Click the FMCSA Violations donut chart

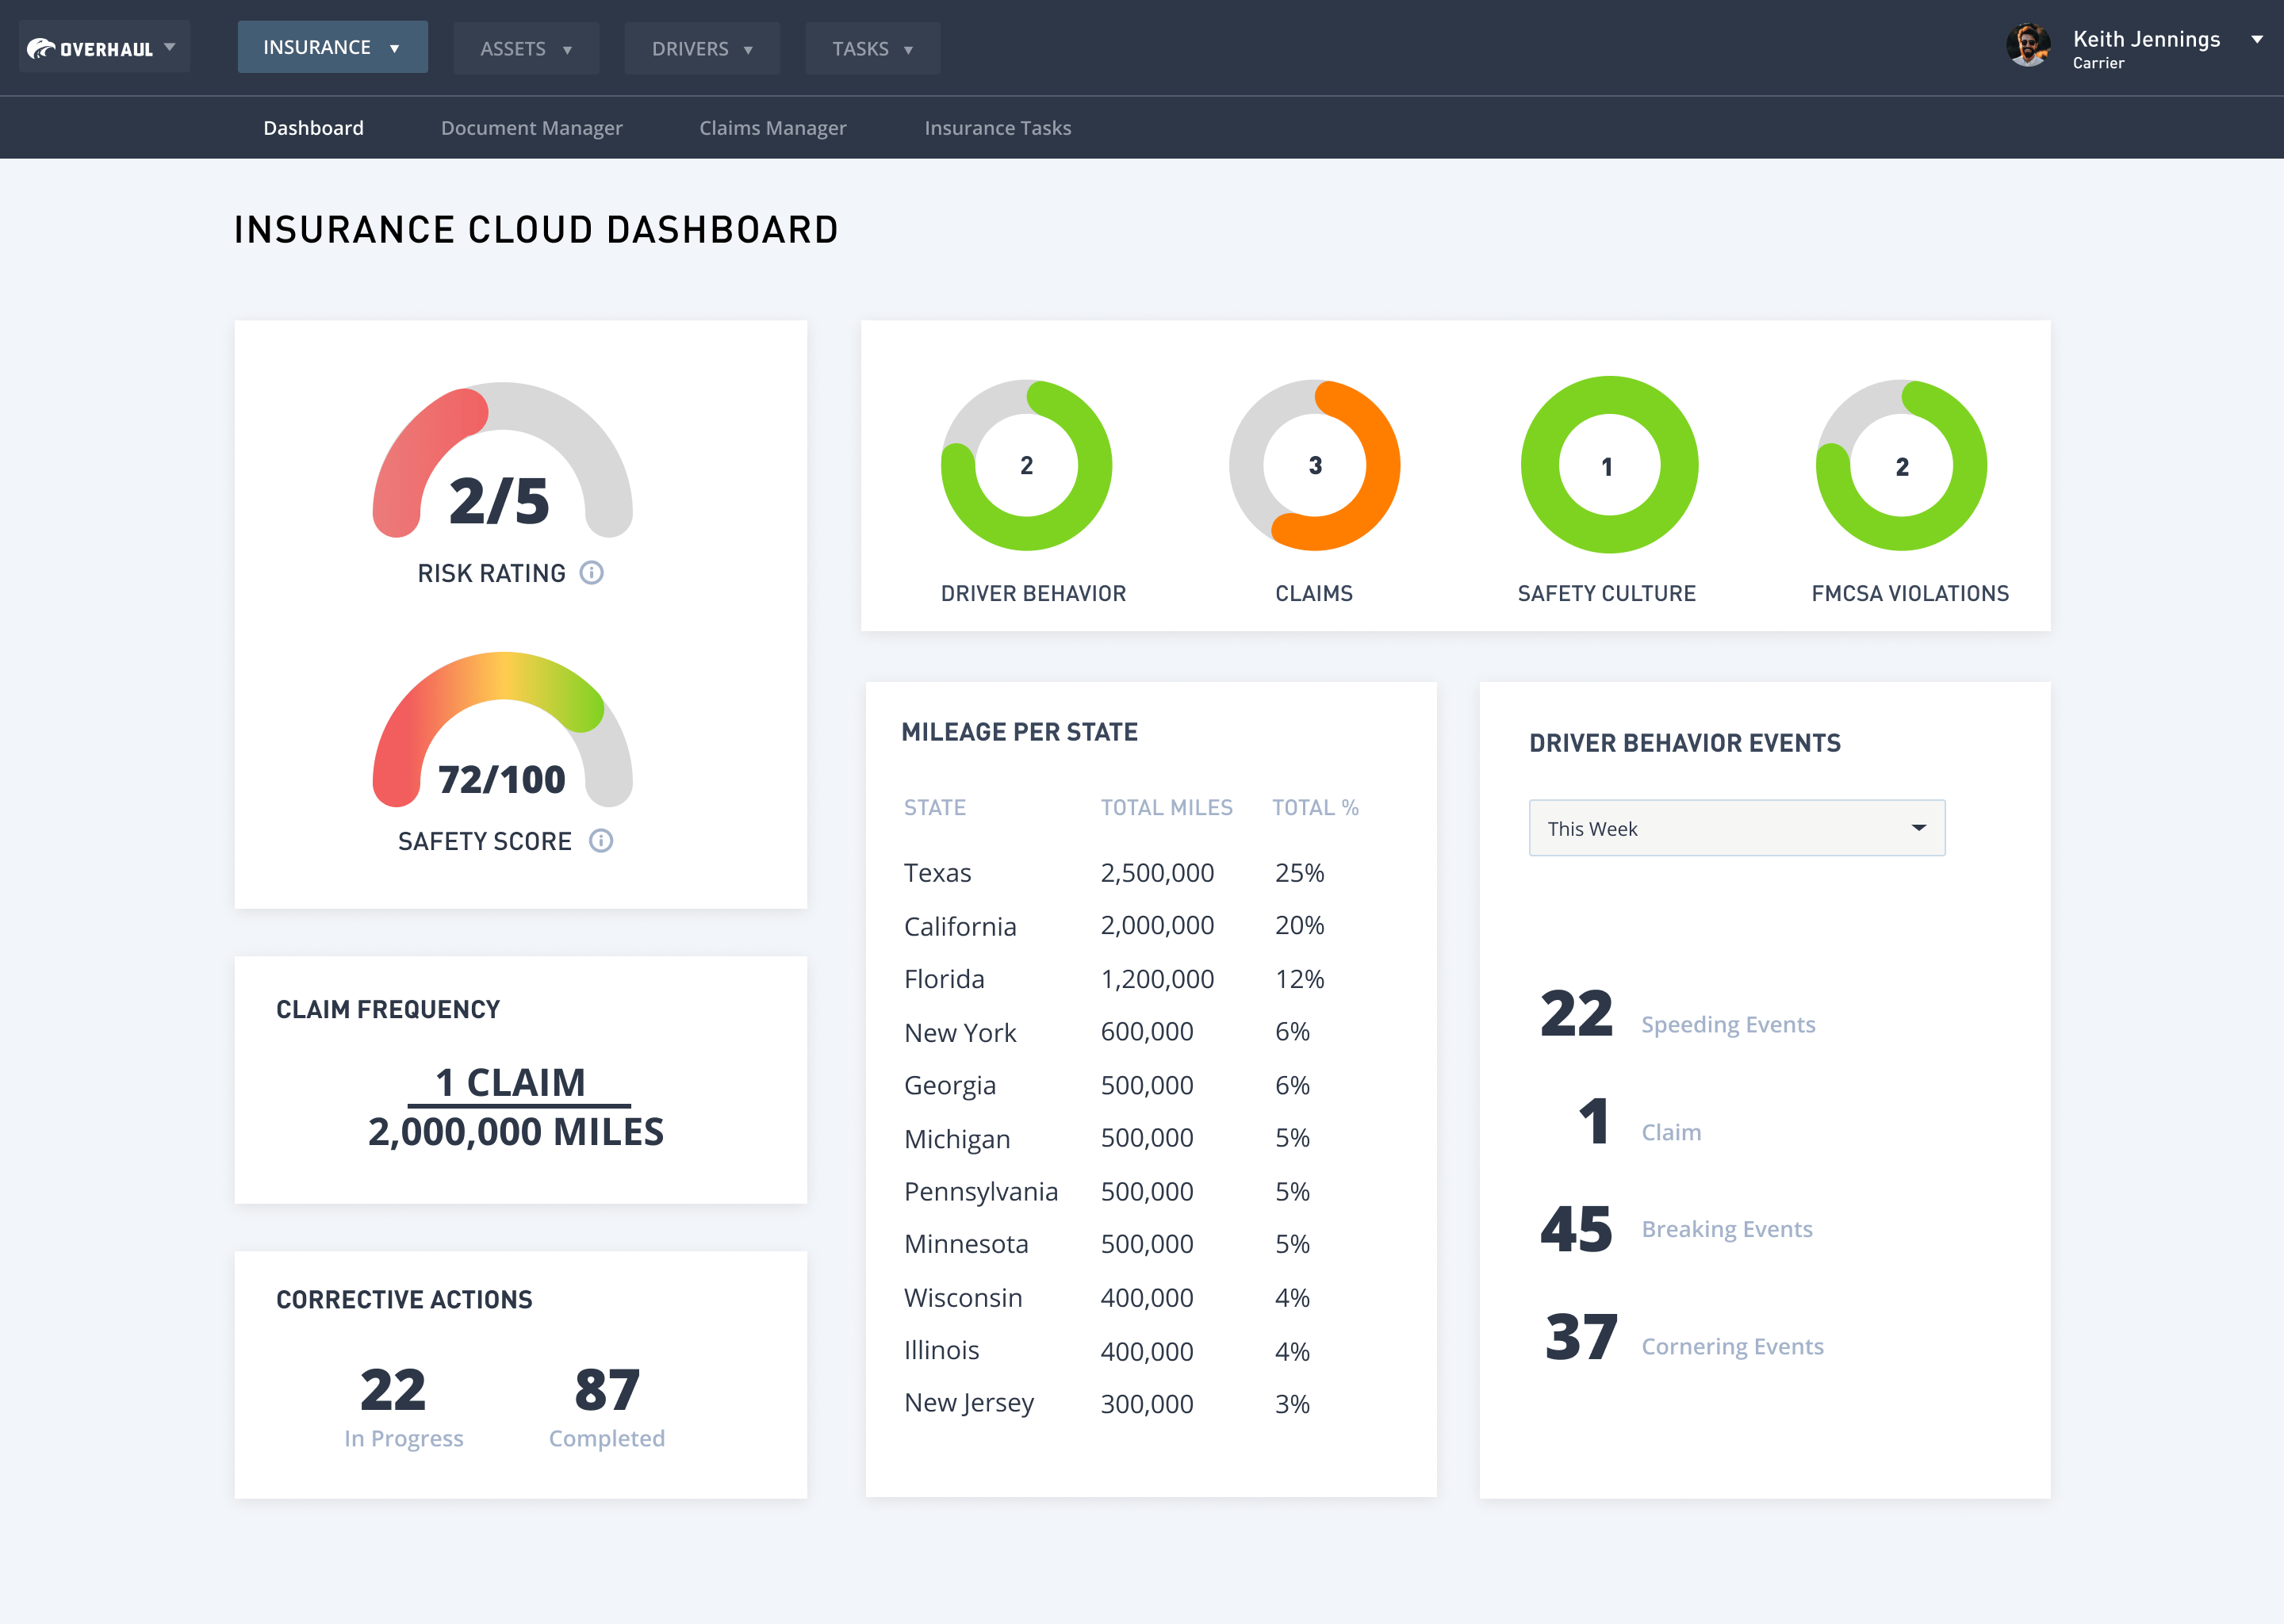click(1901, 466)
